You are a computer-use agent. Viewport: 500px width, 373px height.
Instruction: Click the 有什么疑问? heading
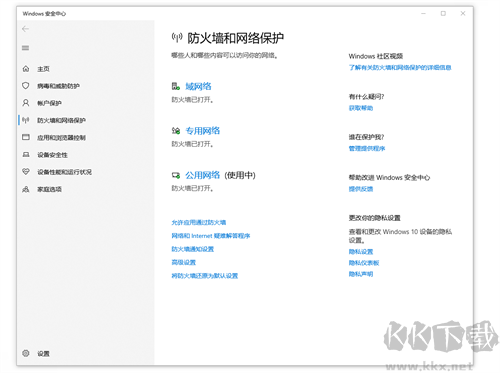366,97
